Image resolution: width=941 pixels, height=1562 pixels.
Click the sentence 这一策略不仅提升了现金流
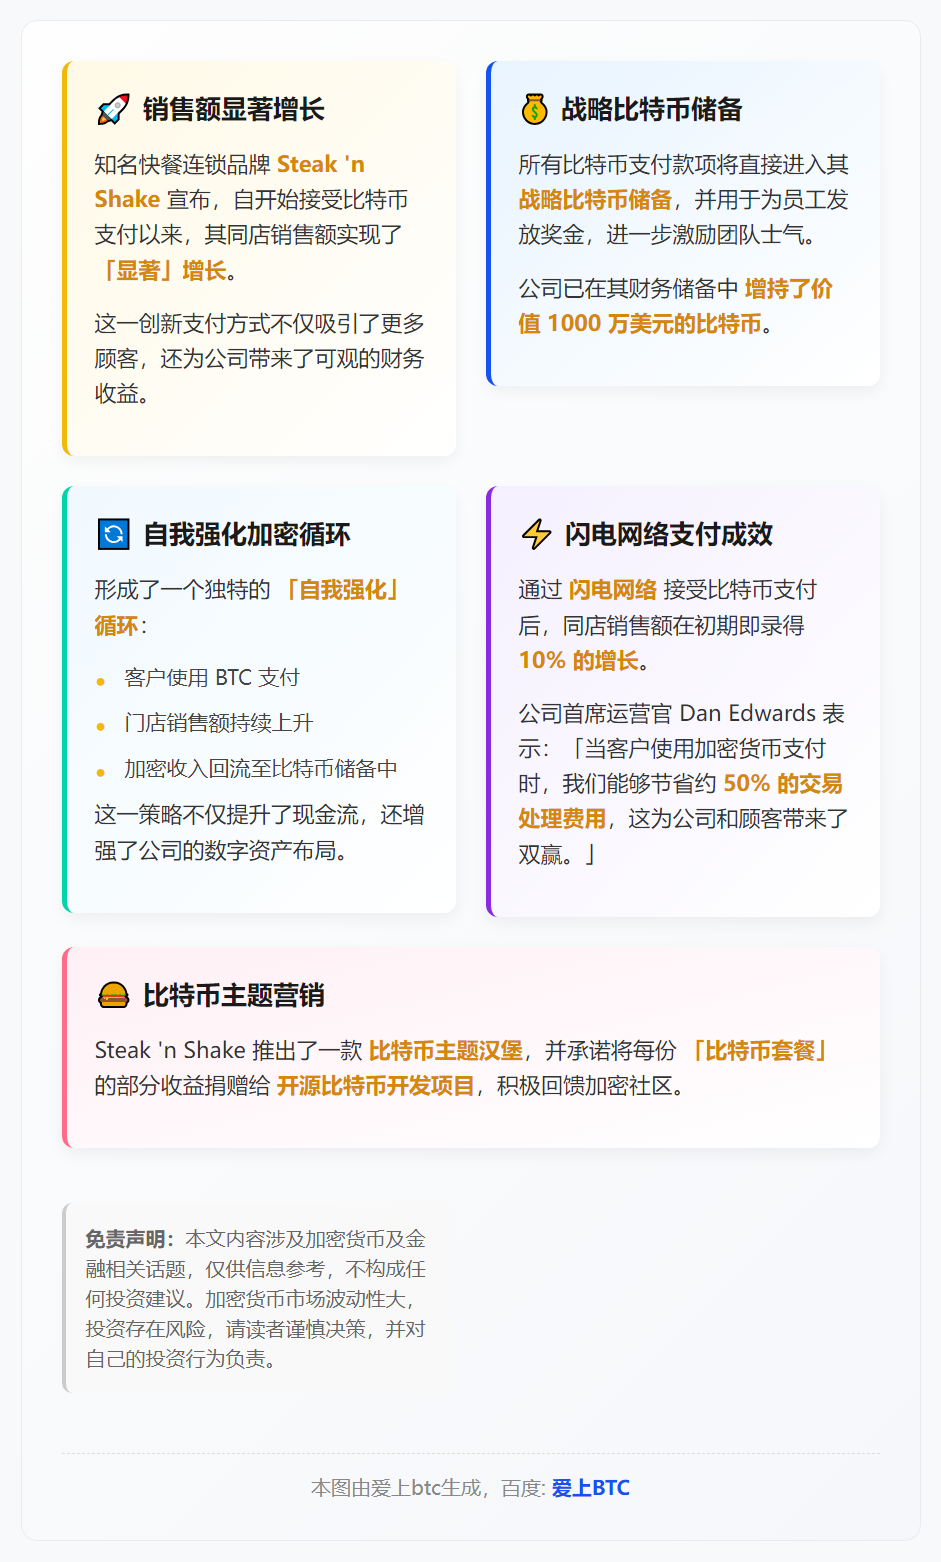226,815
